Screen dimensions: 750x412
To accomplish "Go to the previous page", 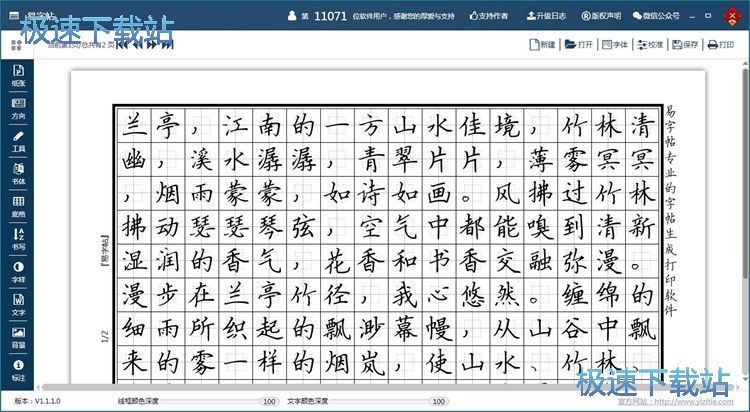I will click(x=137, y=45).
